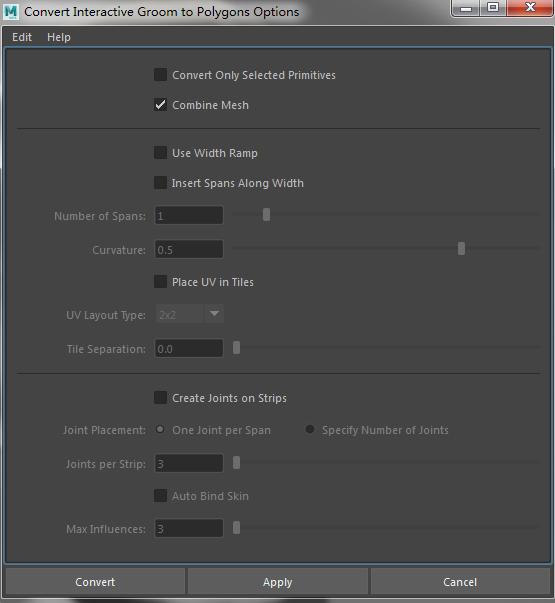Enable Create Joints on Strips

pos(160,398)
